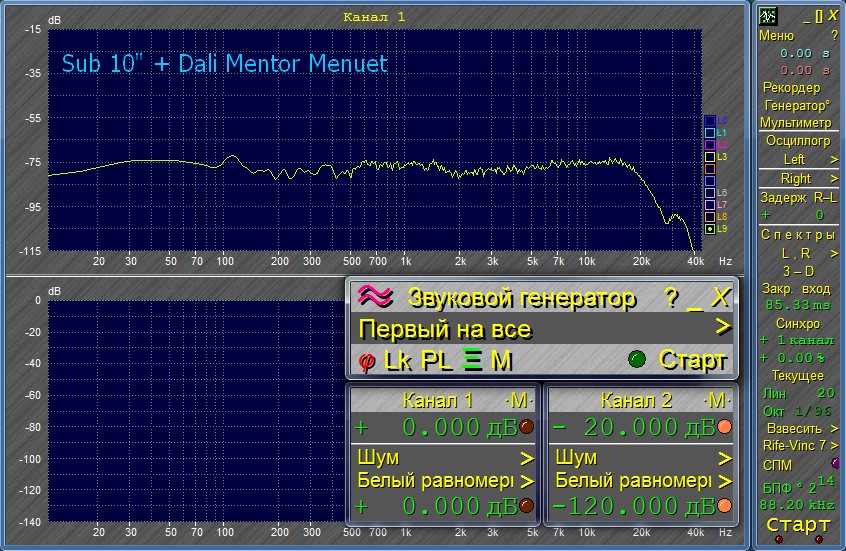Click the Текущее label
Viewport: 846px width, 551px height.
[x=797, y=376]
